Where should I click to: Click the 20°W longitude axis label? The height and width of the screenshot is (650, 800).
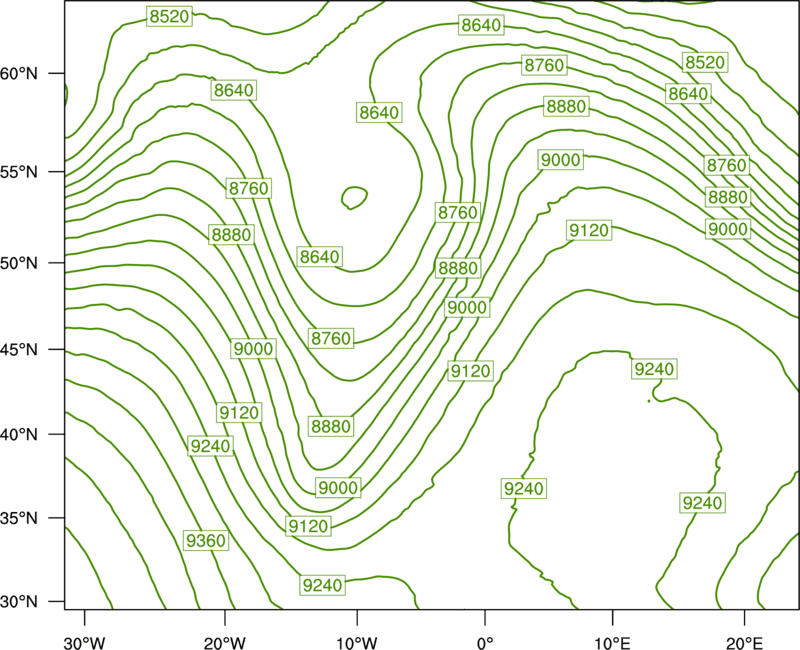point(225,643)
